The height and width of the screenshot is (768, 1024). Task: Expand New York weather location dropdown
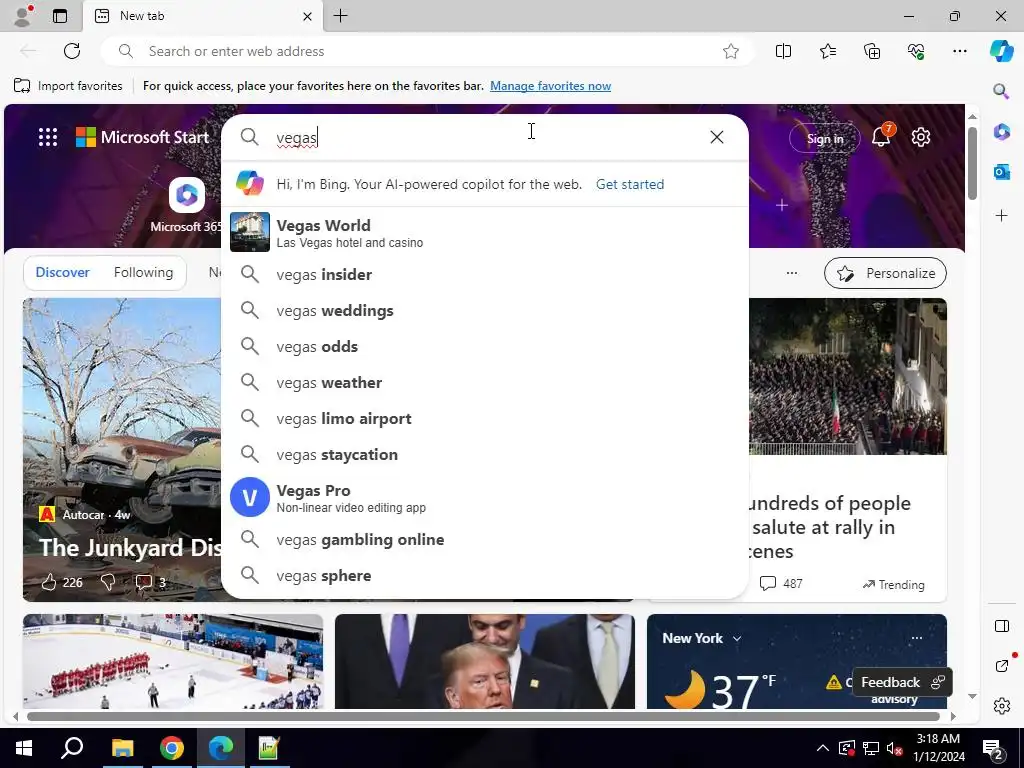tap(737, 638)
